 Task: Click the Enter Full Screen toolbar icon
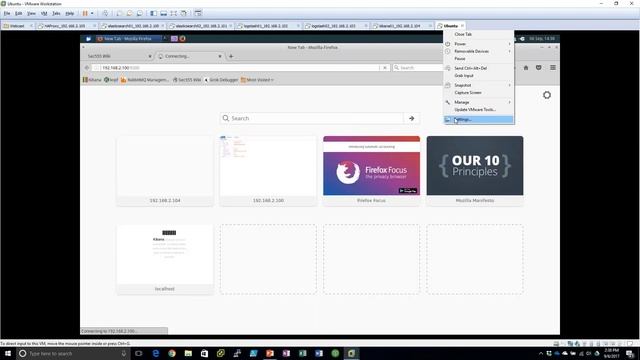coord(173,13)
